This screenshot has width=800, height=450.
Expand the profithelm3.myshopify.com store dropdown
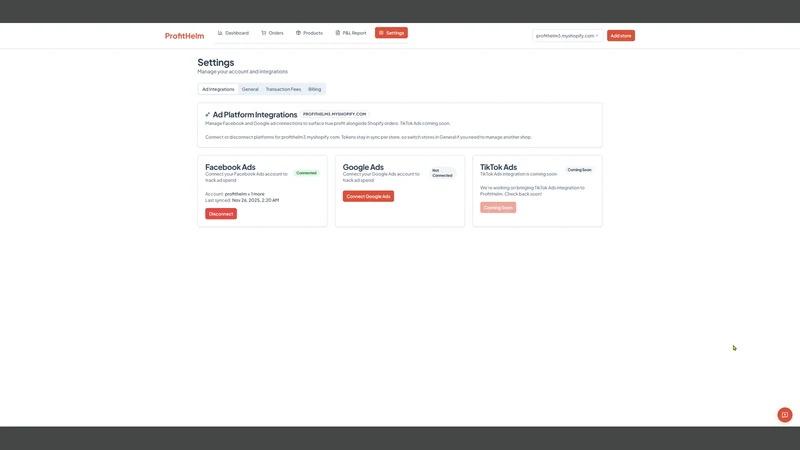pyautogui.click(x=567, y=36)
